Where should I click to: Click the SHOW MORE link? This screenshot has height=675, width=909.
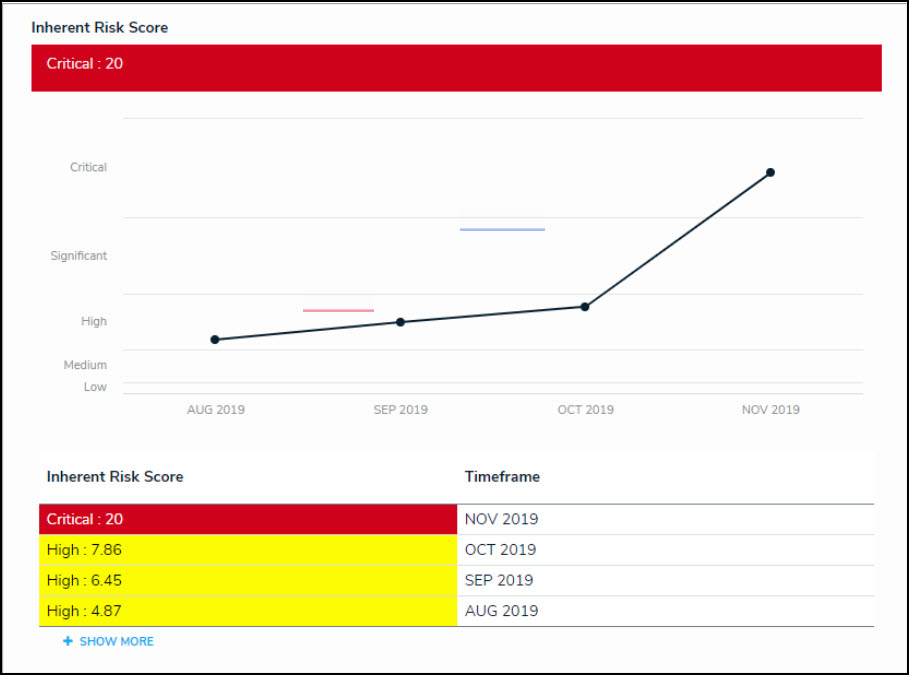(x=116, y=641)
